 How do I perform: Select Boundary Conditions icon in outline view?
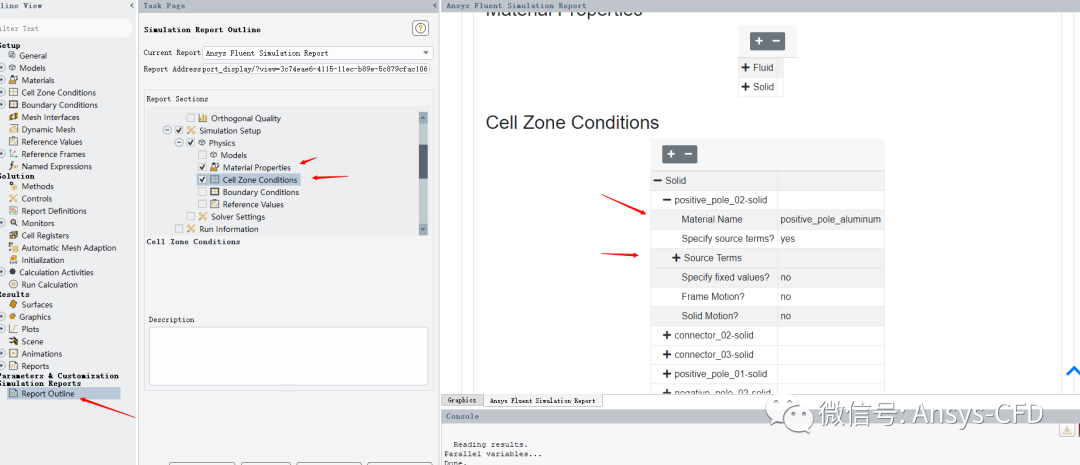tap(14, 105)
